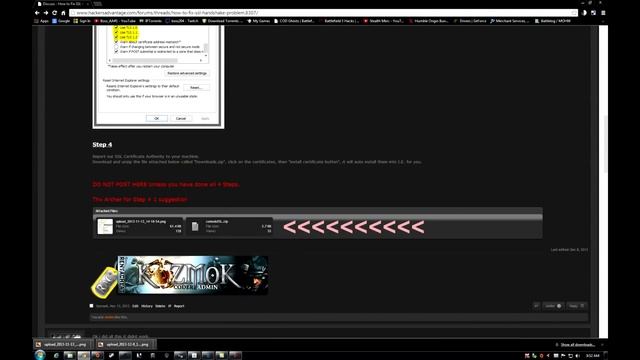Open the browser home page icon
Screen dimensions: 640x360
pyautogui.click(x=63, y=13)
